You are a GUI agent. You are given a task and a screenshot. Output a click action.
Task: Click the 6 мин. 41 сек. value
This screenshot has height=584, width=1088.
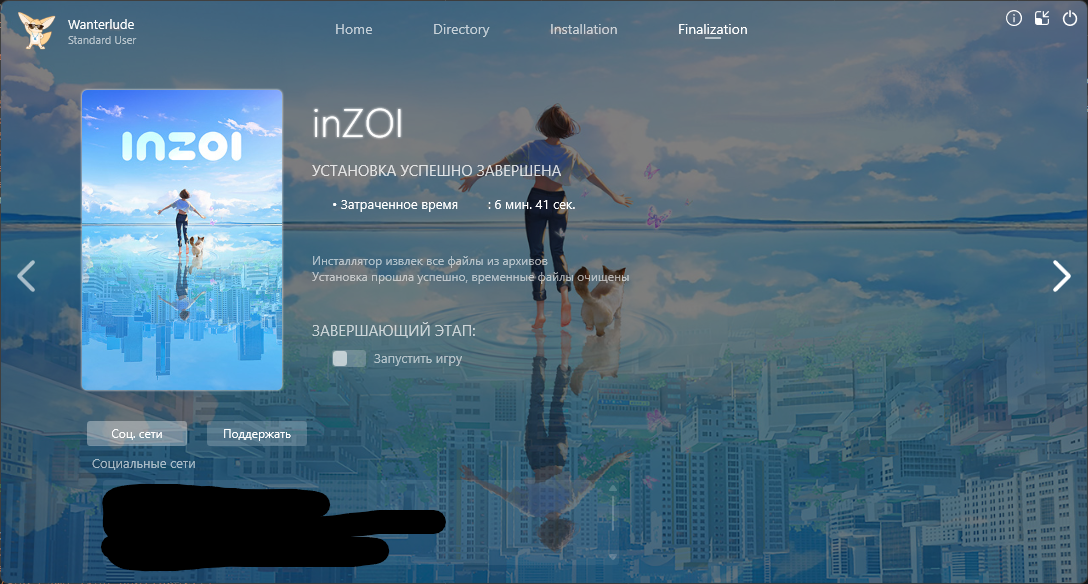point(535,205)
